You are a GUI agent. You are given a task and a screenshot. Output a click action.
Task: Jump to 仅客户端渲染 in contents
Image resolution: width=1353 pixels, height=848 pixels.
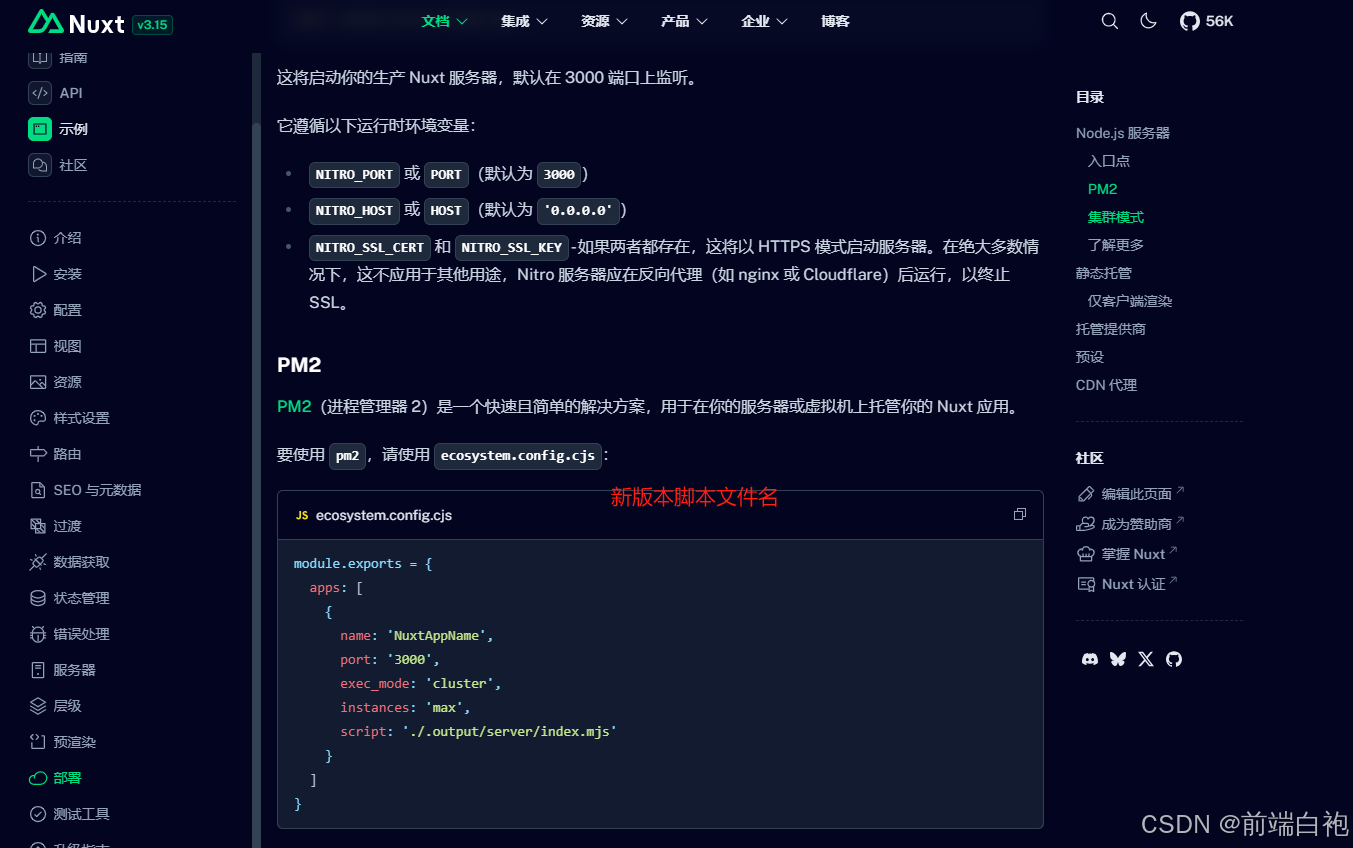1130,301
